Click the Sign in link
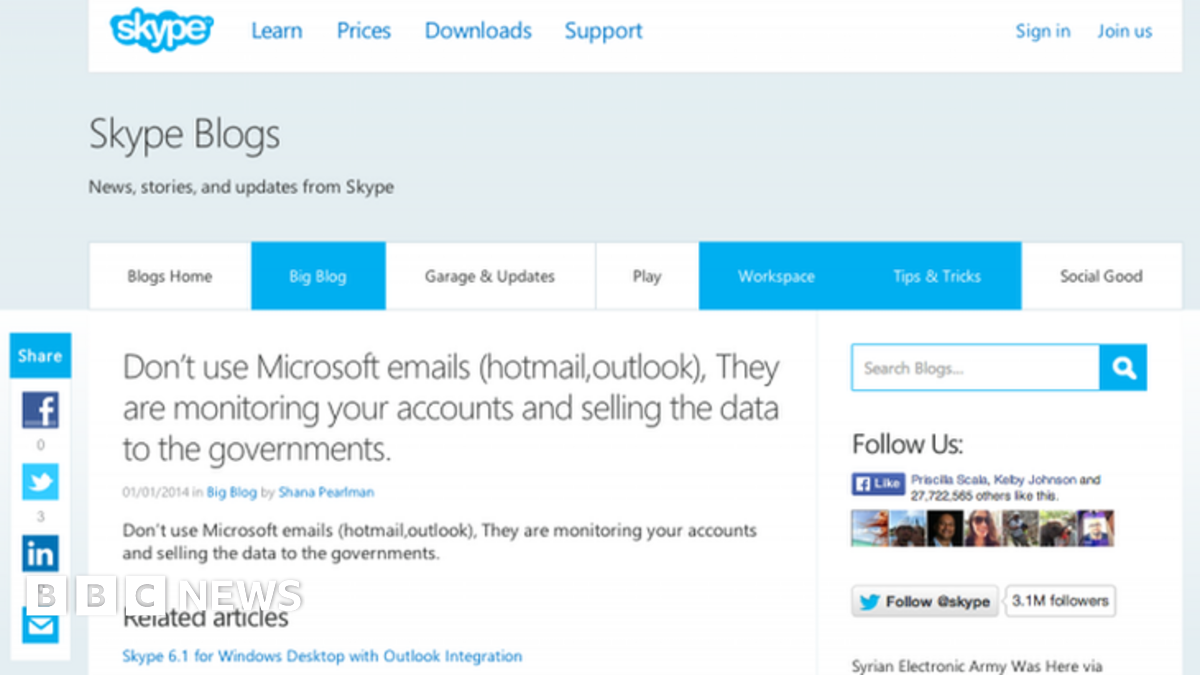The width and height of the screenshot is (1200, 675). (1042, 31)
